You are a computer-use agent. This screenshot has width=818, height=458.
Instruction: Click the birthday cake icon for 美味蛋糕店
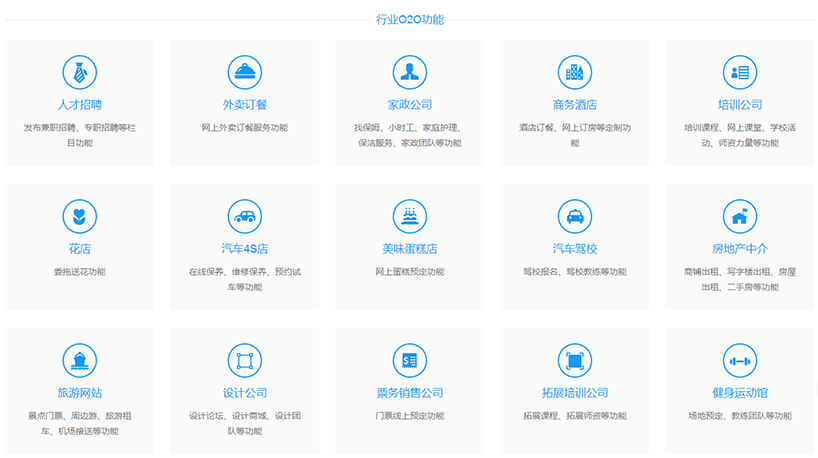pos(409,216)
